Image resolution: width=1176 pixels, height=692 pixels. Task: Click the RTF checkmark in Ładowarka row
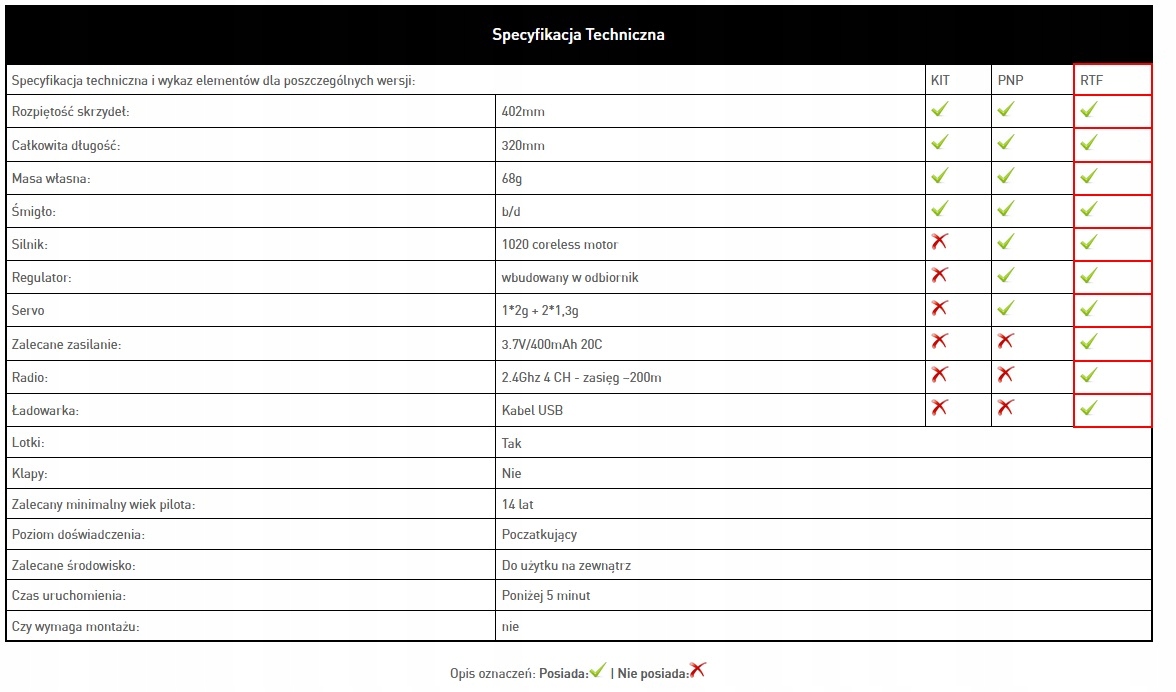click(x=1089, y=408)
